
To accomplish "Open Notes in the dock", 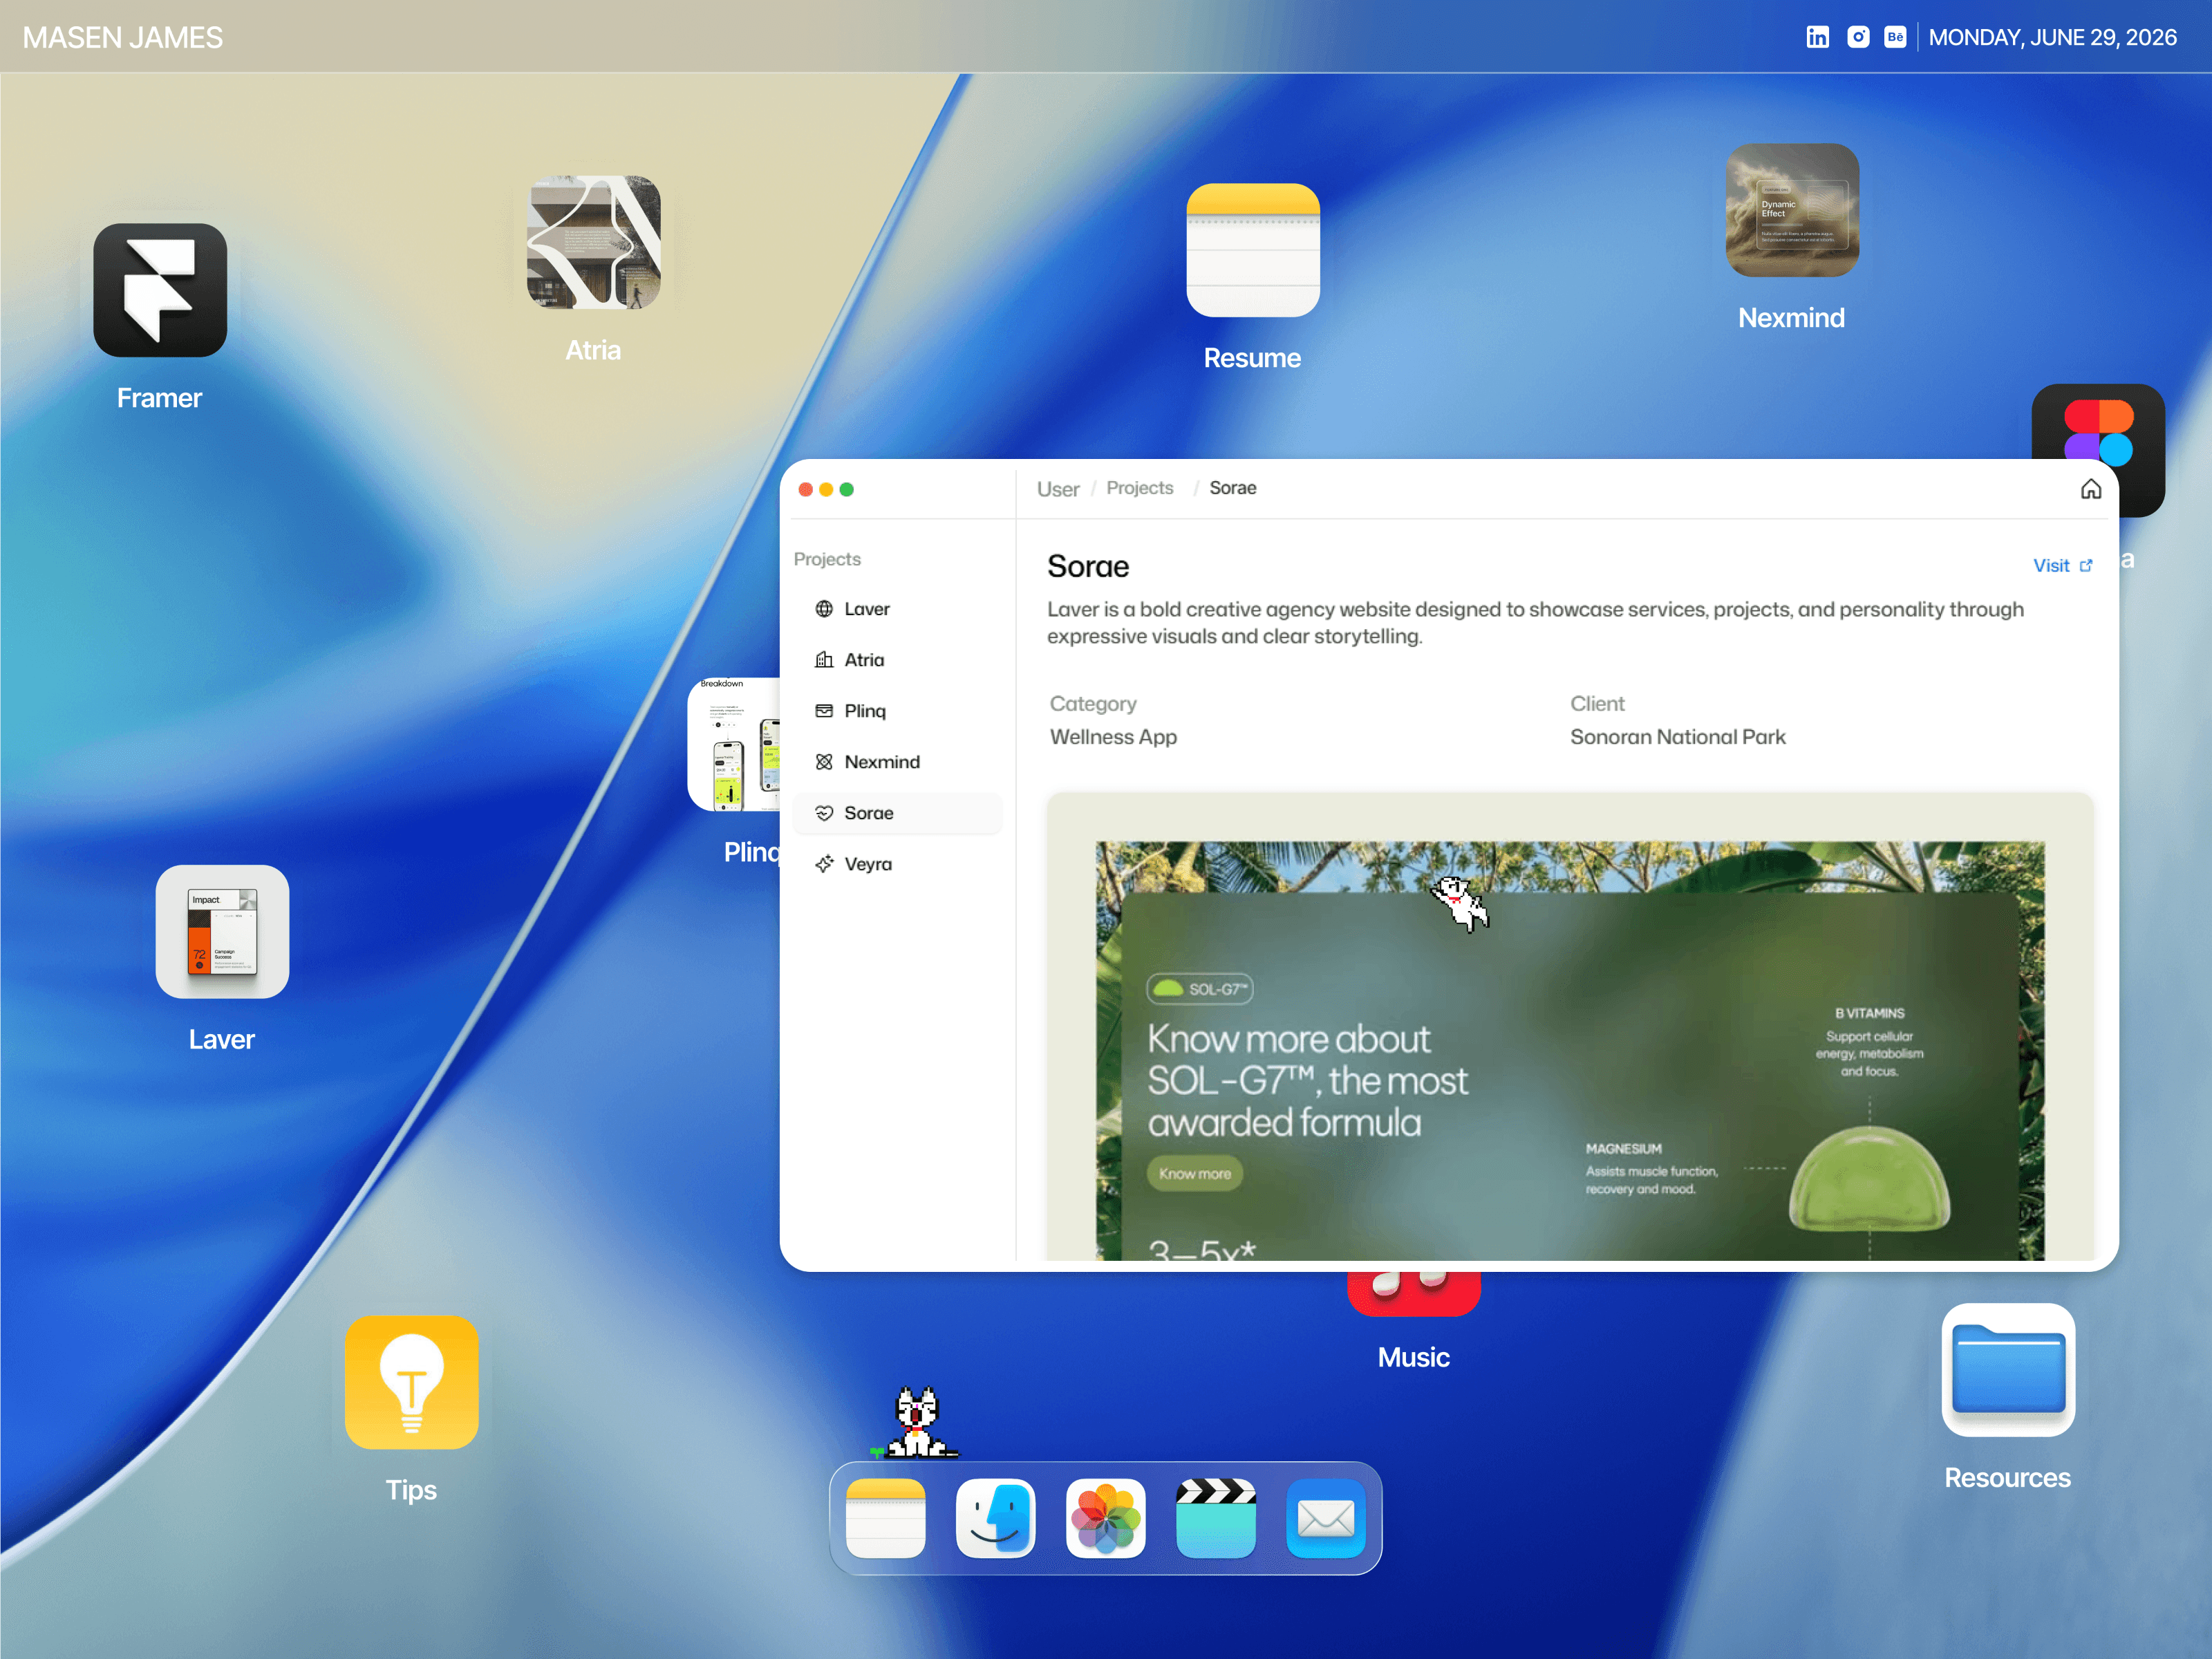I will pyautogui.click(x=886, y=1518).
